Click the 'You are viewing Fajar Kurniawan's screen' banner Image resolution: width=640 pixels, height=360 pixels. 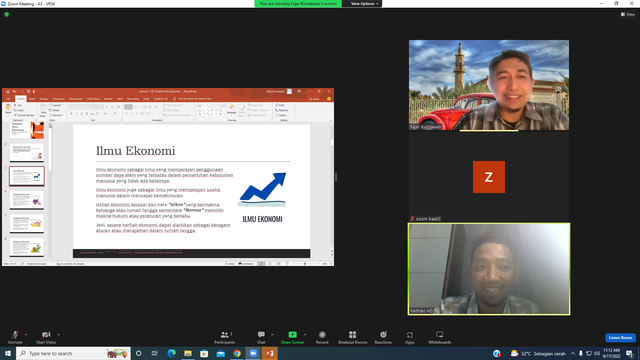point(298,4)
